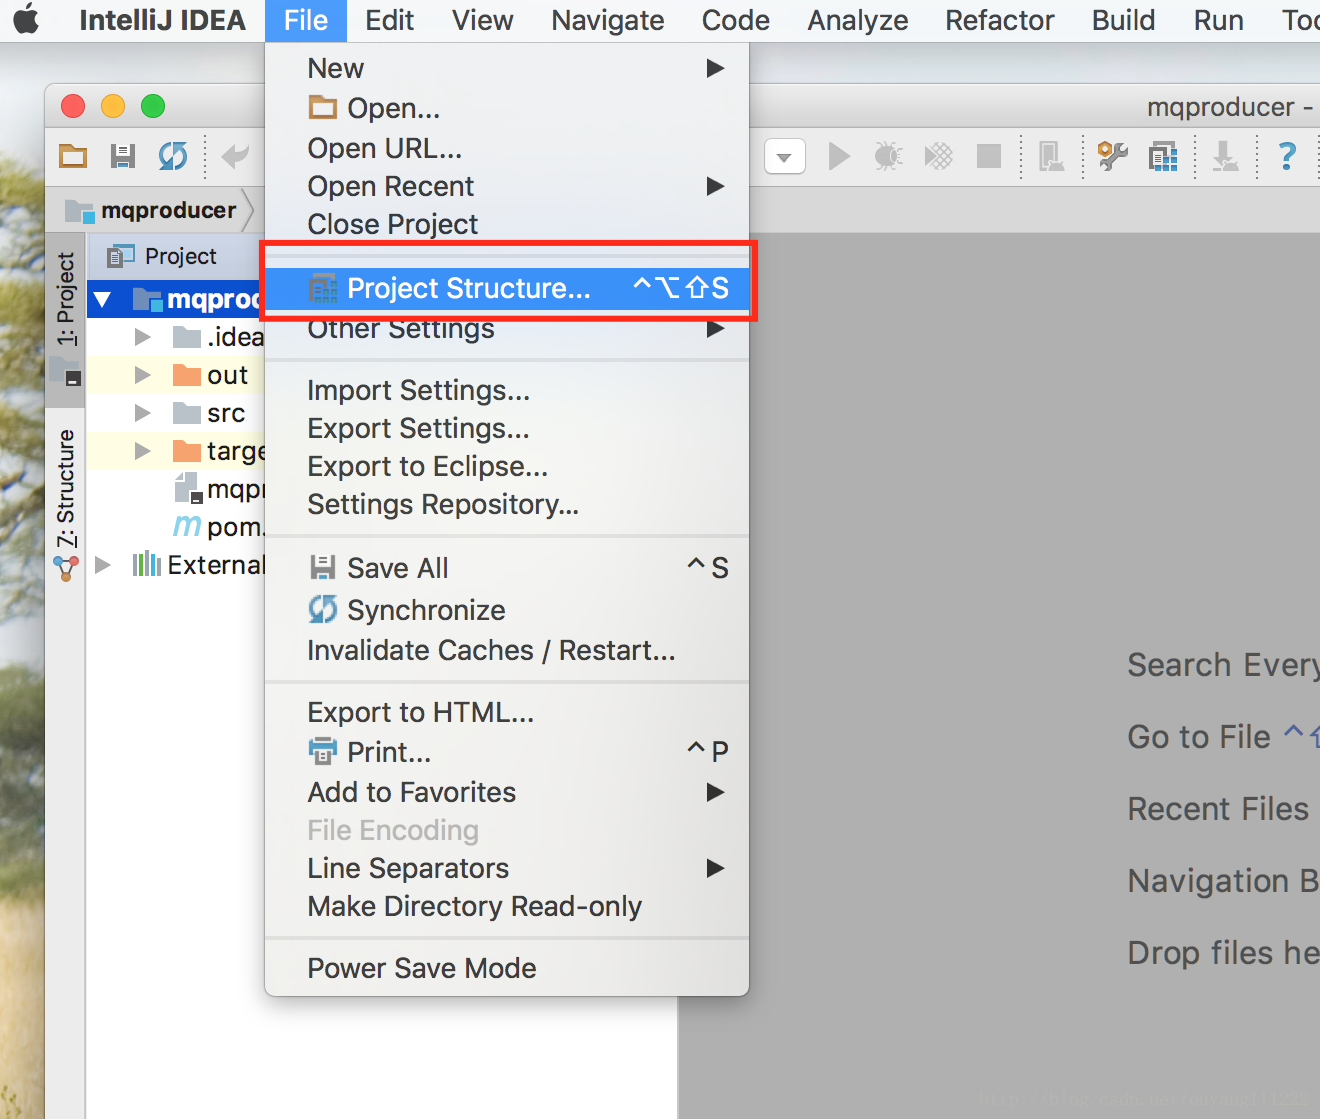This screenshot has height=1119, width=1320.
Task: Choose Import Settings... menu item
Action: coord(507,390)
